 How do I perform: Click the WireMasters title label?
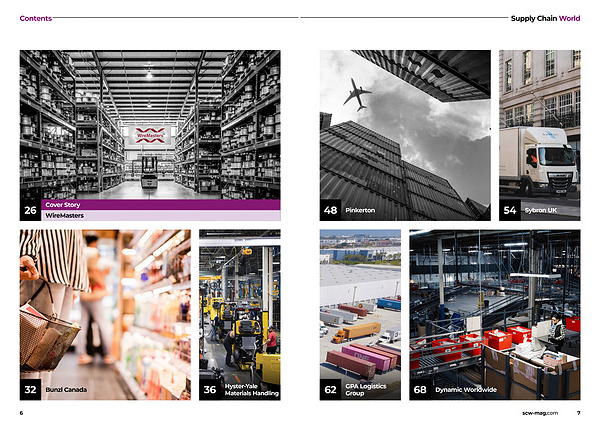coord(65,215)
